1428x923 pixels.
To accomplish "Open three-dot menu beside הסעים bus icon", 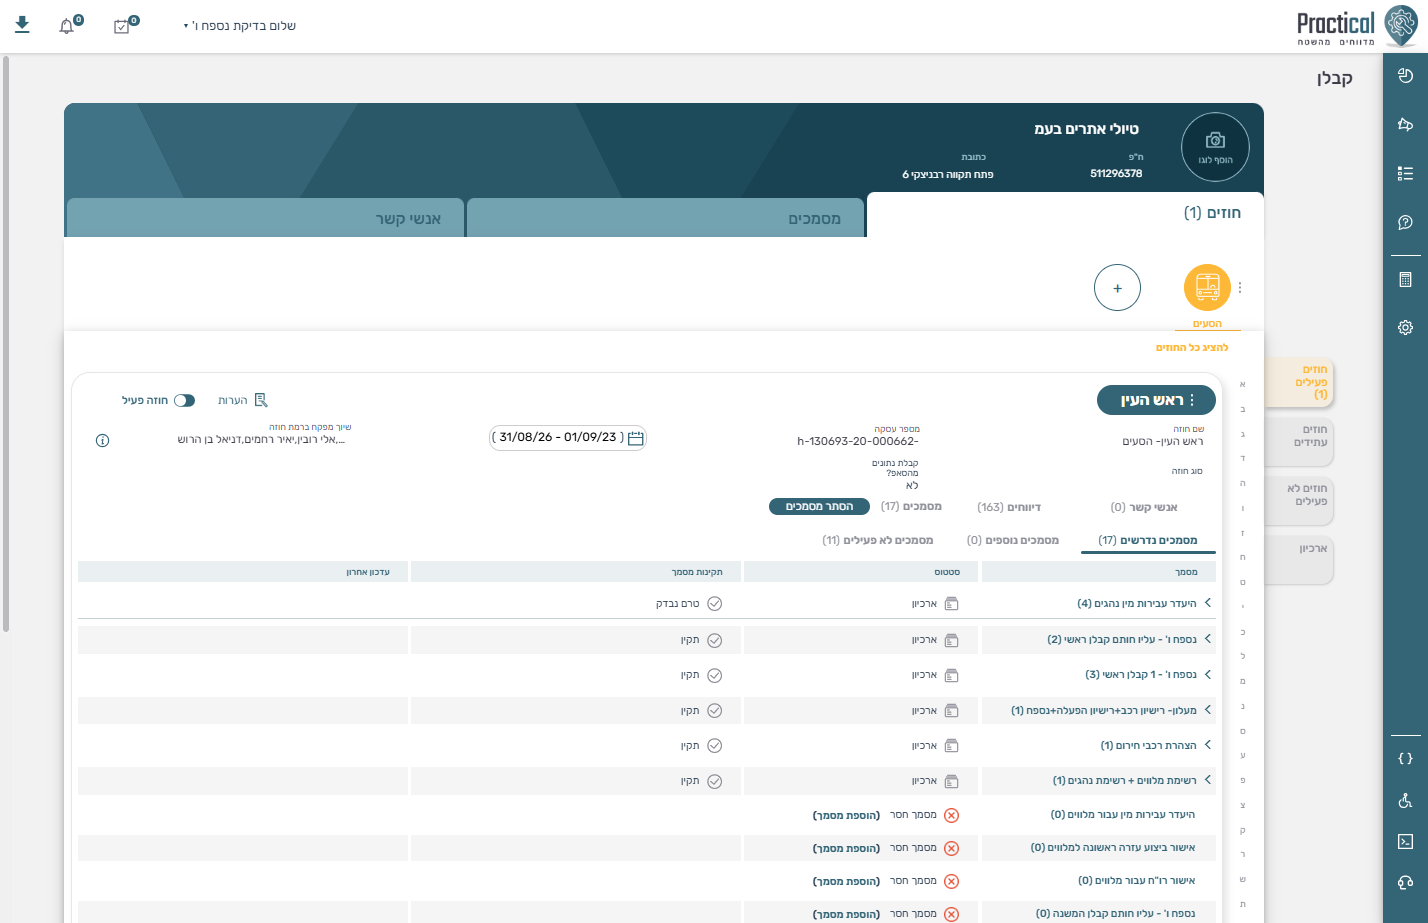I will [1240, 288].
